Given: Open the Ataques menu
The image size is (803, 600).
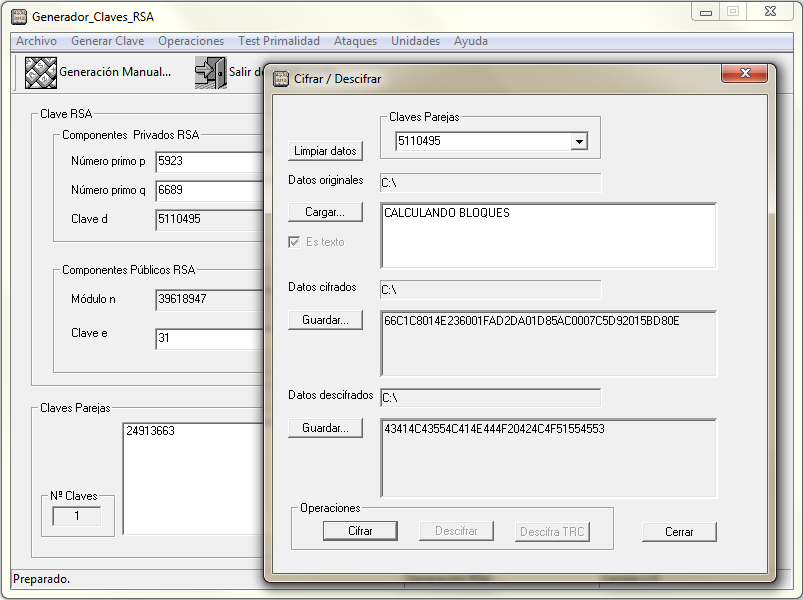Looking at the screenshot, I should (355, 41).
